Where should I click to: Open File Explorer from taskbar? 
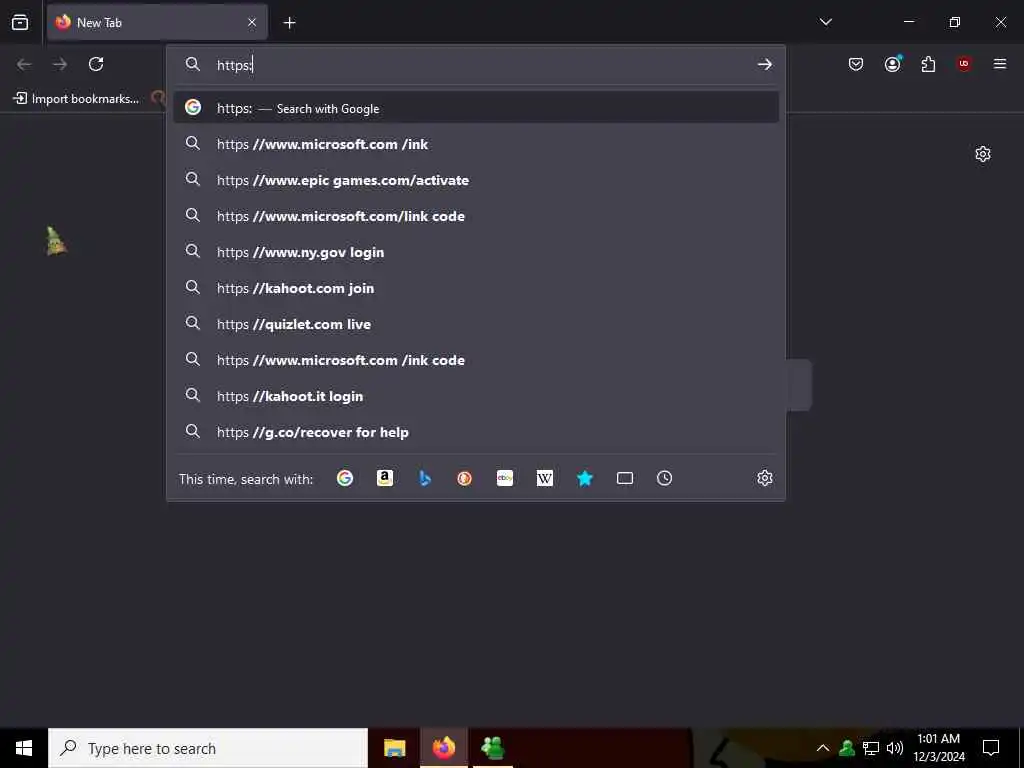394,748
